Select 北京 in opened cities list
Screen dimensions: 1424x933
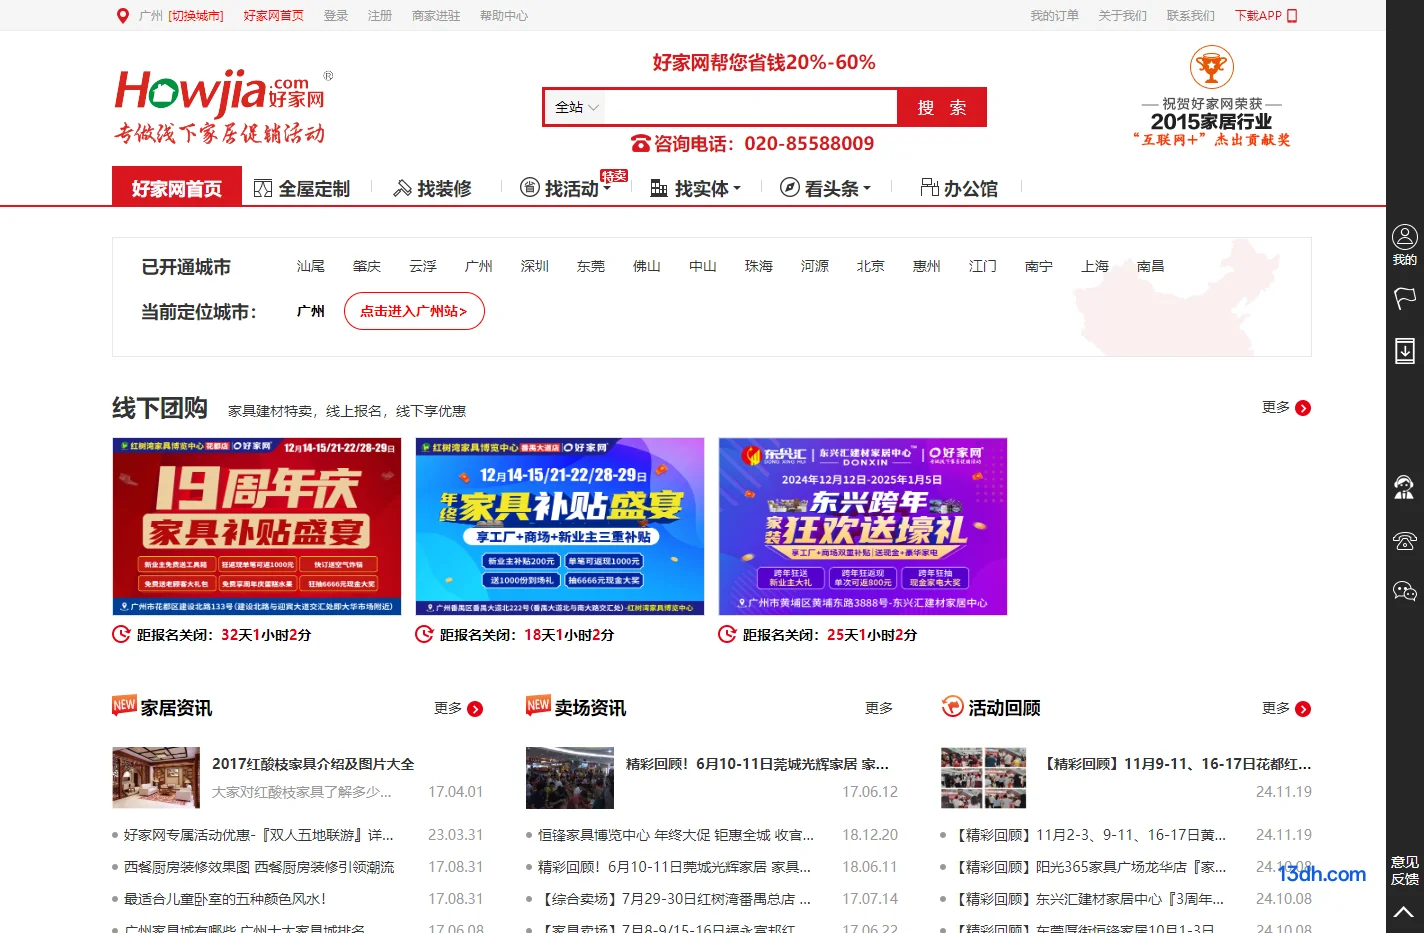[871, 266]
